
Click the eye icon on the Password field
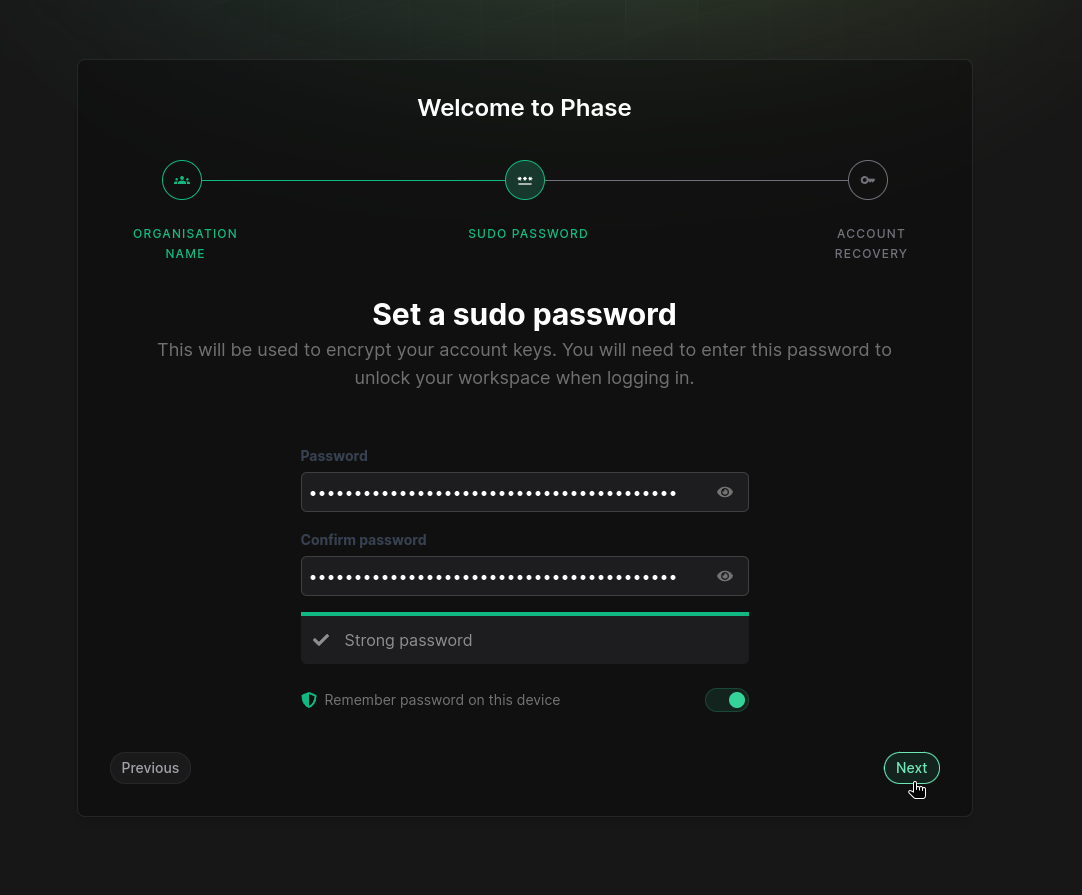click(724, 491)
